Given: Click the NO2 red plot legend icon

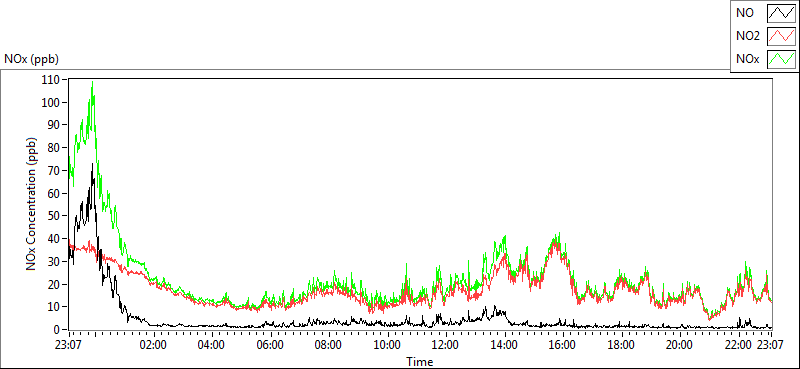Looking at the screenshot, I should [x=781, y=37].
